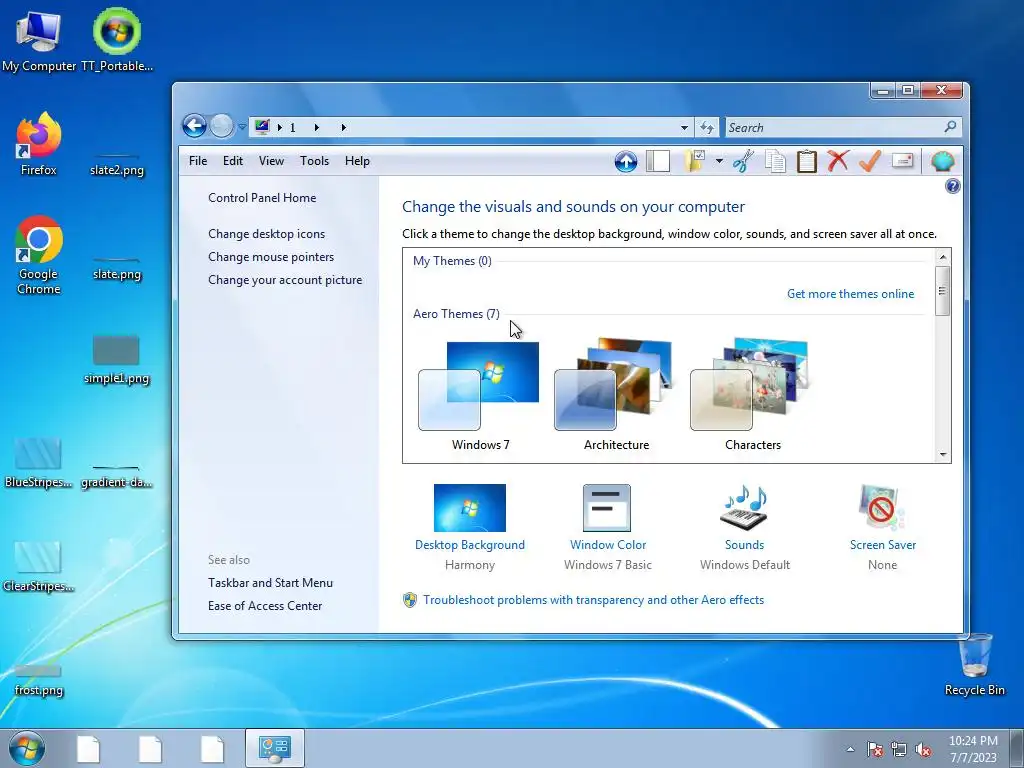Open the File menu
Viewport: 1024px width, 768px height.
point(198,161)
